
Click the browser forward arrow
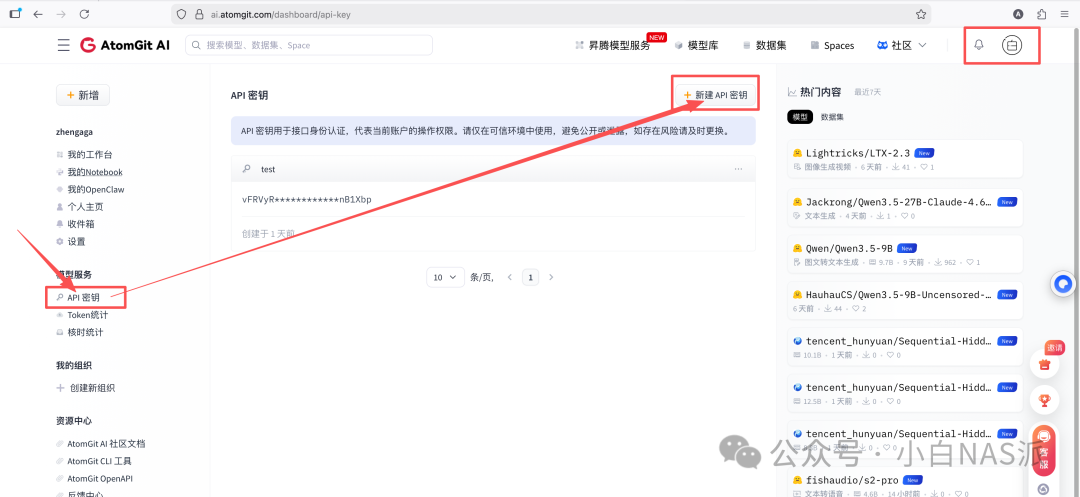click(61, 14)
